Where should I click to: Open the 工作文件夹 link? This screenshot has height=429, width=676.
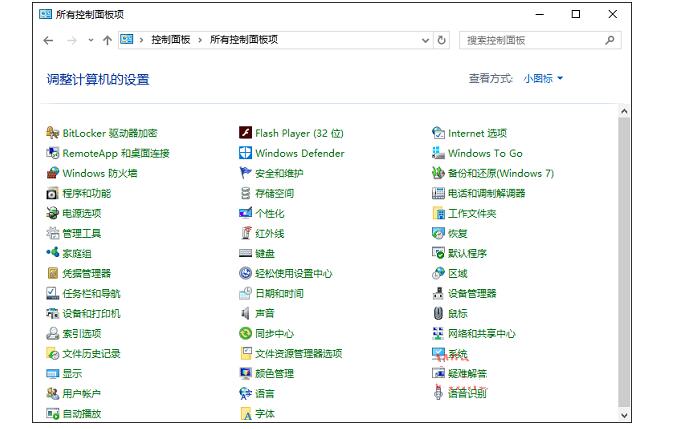pyautogui.click(x=472, y=213)
